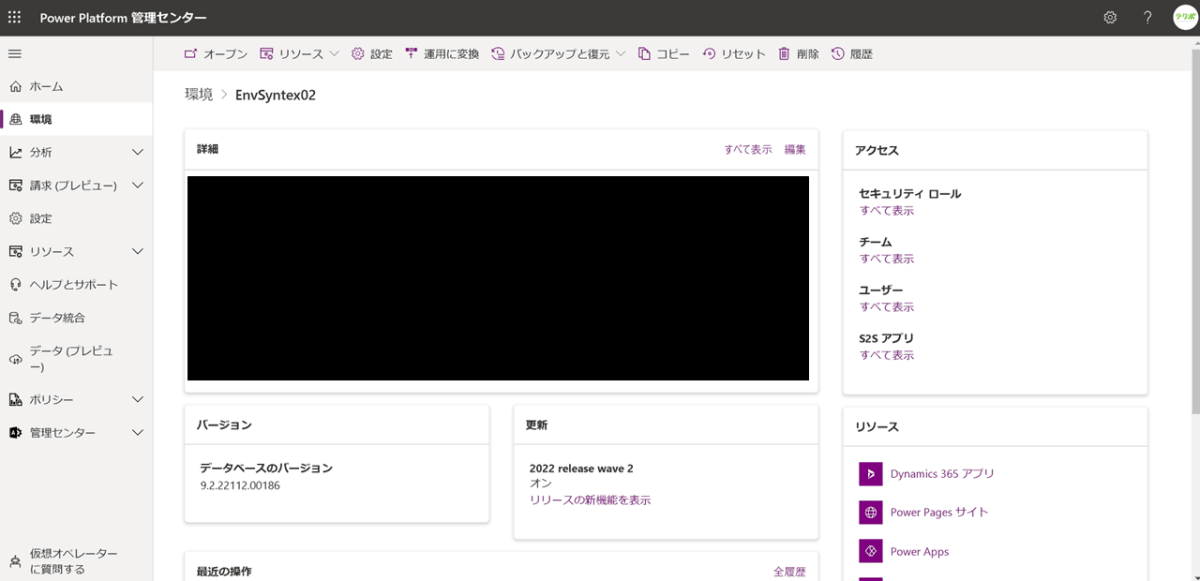Screen dimensions: 1200x581
Task: Click the データ (プレビュー) cloud icon
Action: [x=15, y=359]
